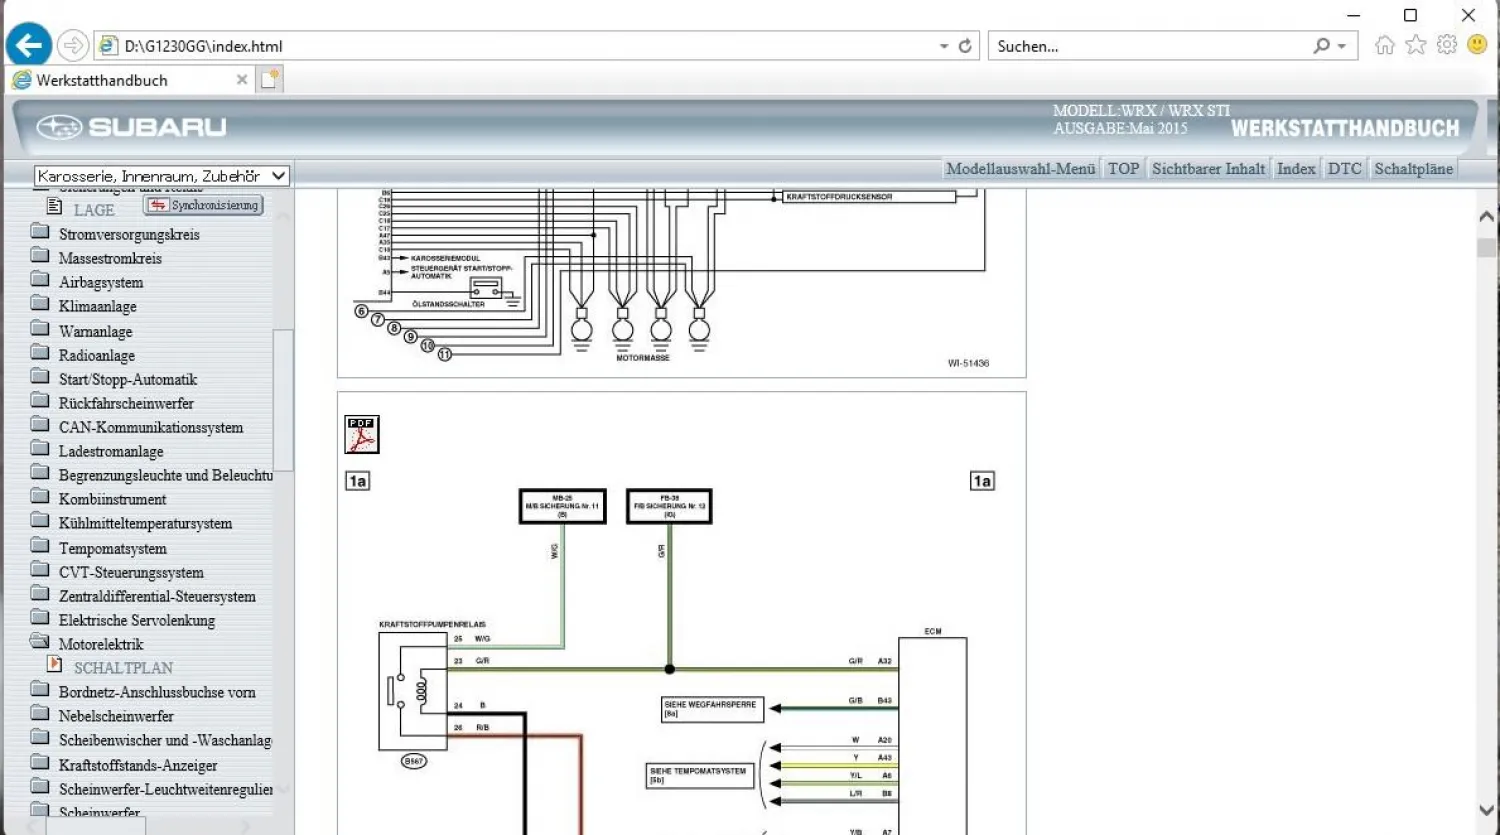Open the address bar history dropdown arrow
Viewport: 1500px width, 835px height.
[943, 46]
